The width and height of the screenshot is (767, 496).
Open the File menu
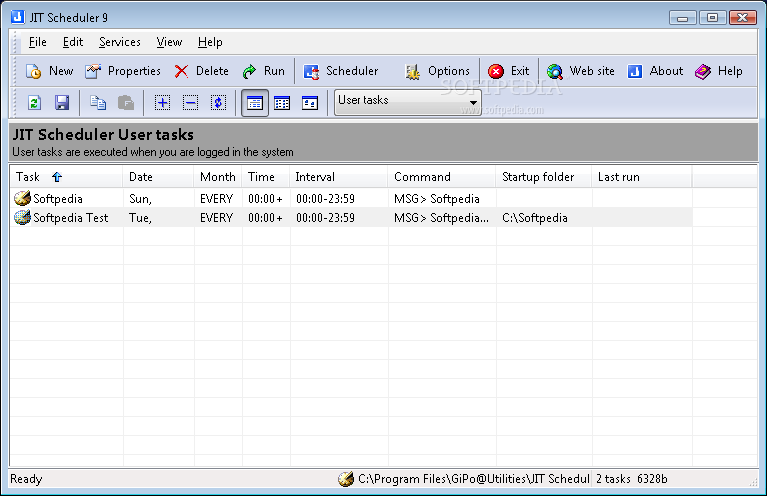(x=38, y=42)
